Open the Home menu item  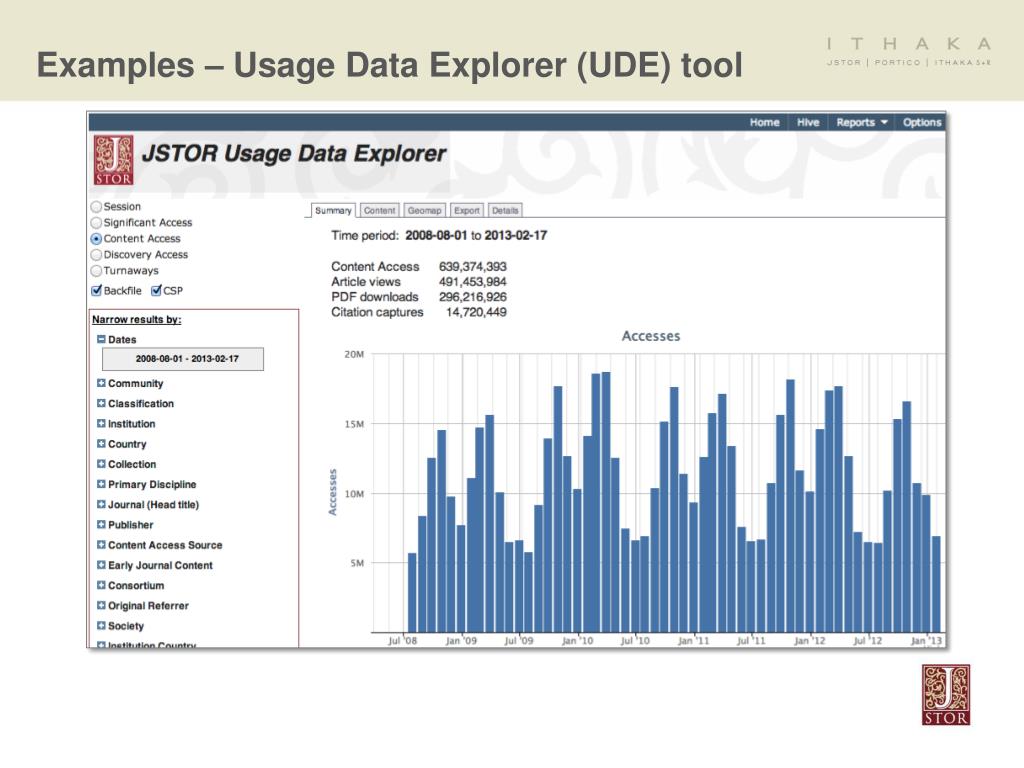765,122
